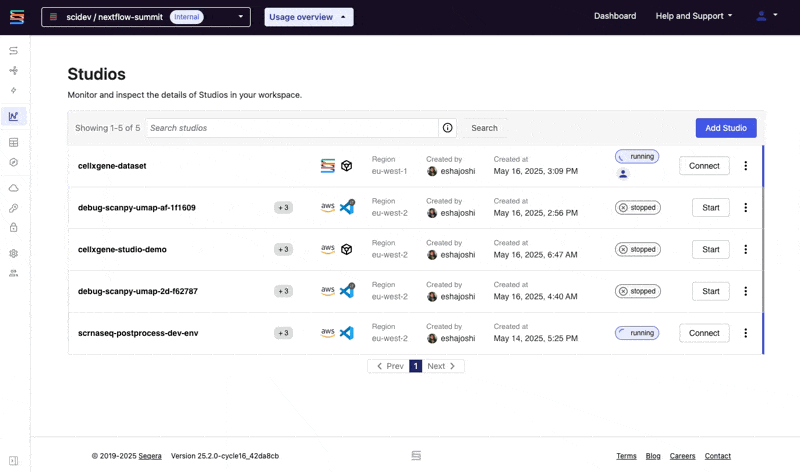The width and height of the screenshot is (800, 472).
Task: Open the settings gear in left sidebar
Action: pos(14,253)
